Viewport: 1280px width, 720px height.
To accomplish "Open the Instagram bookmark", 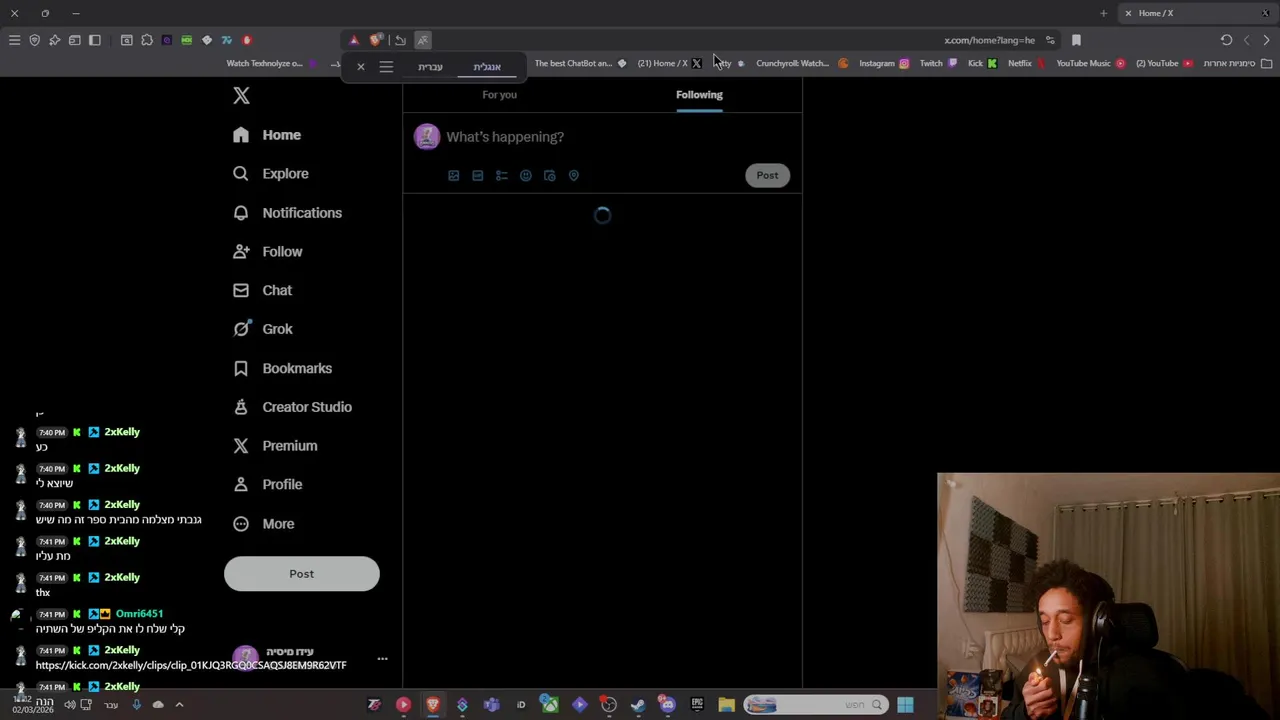I will coord(884,63).
